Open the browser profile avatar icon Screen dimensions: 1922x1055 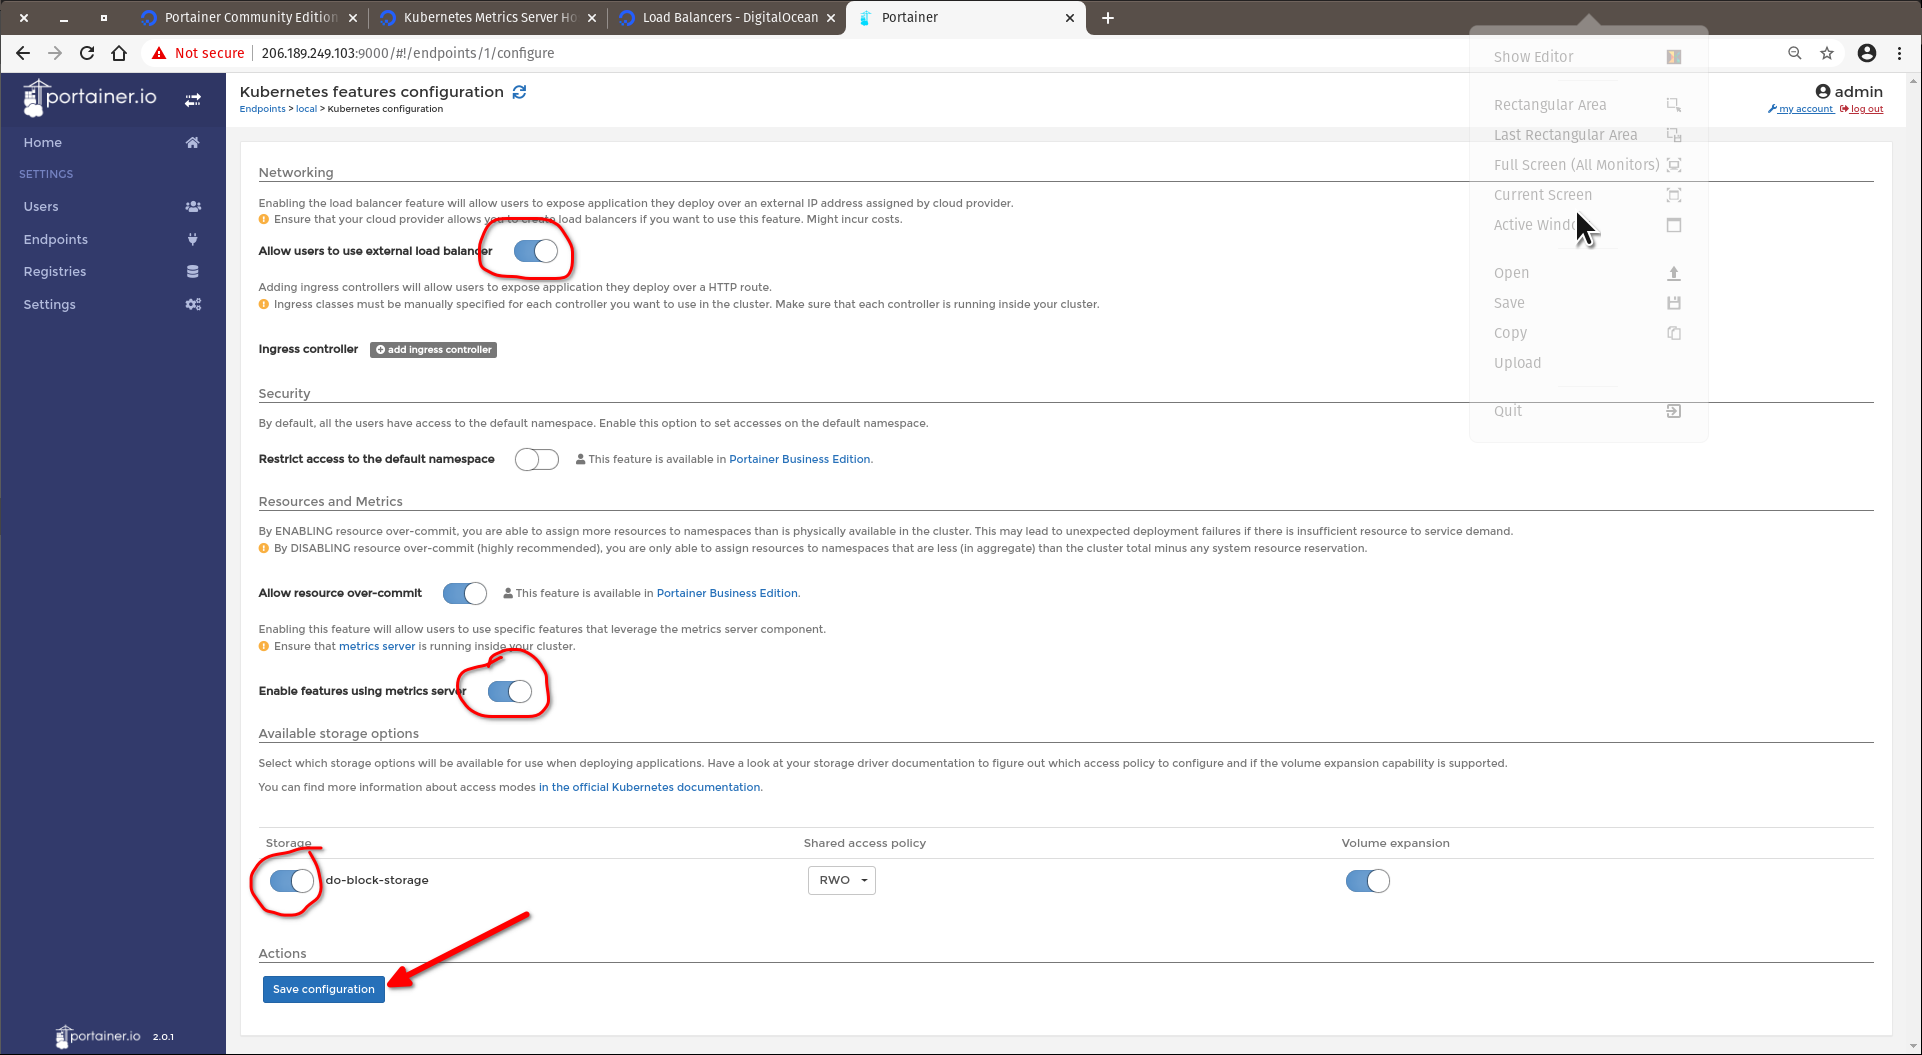1866,53
